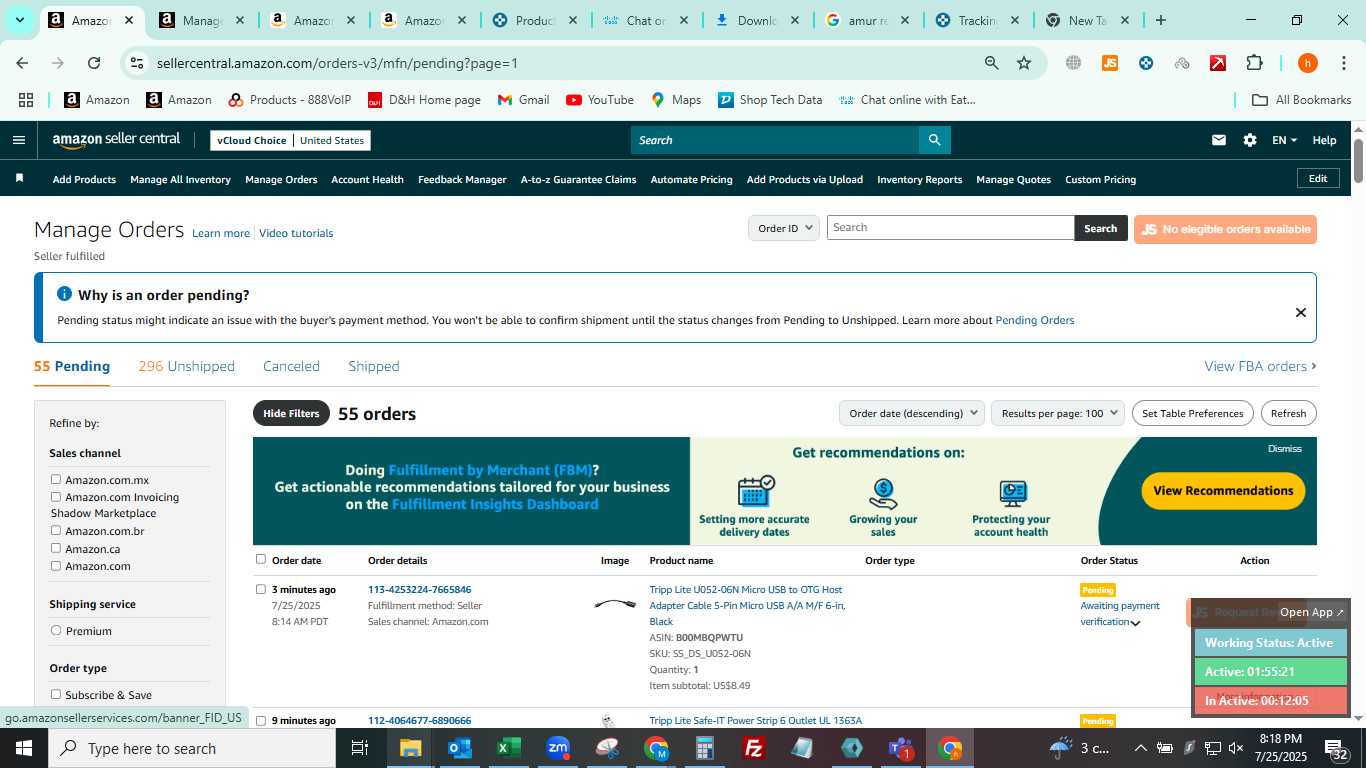Open order link 113-4253224-7665846
The image size is (1366, 768).
(419, 589)
